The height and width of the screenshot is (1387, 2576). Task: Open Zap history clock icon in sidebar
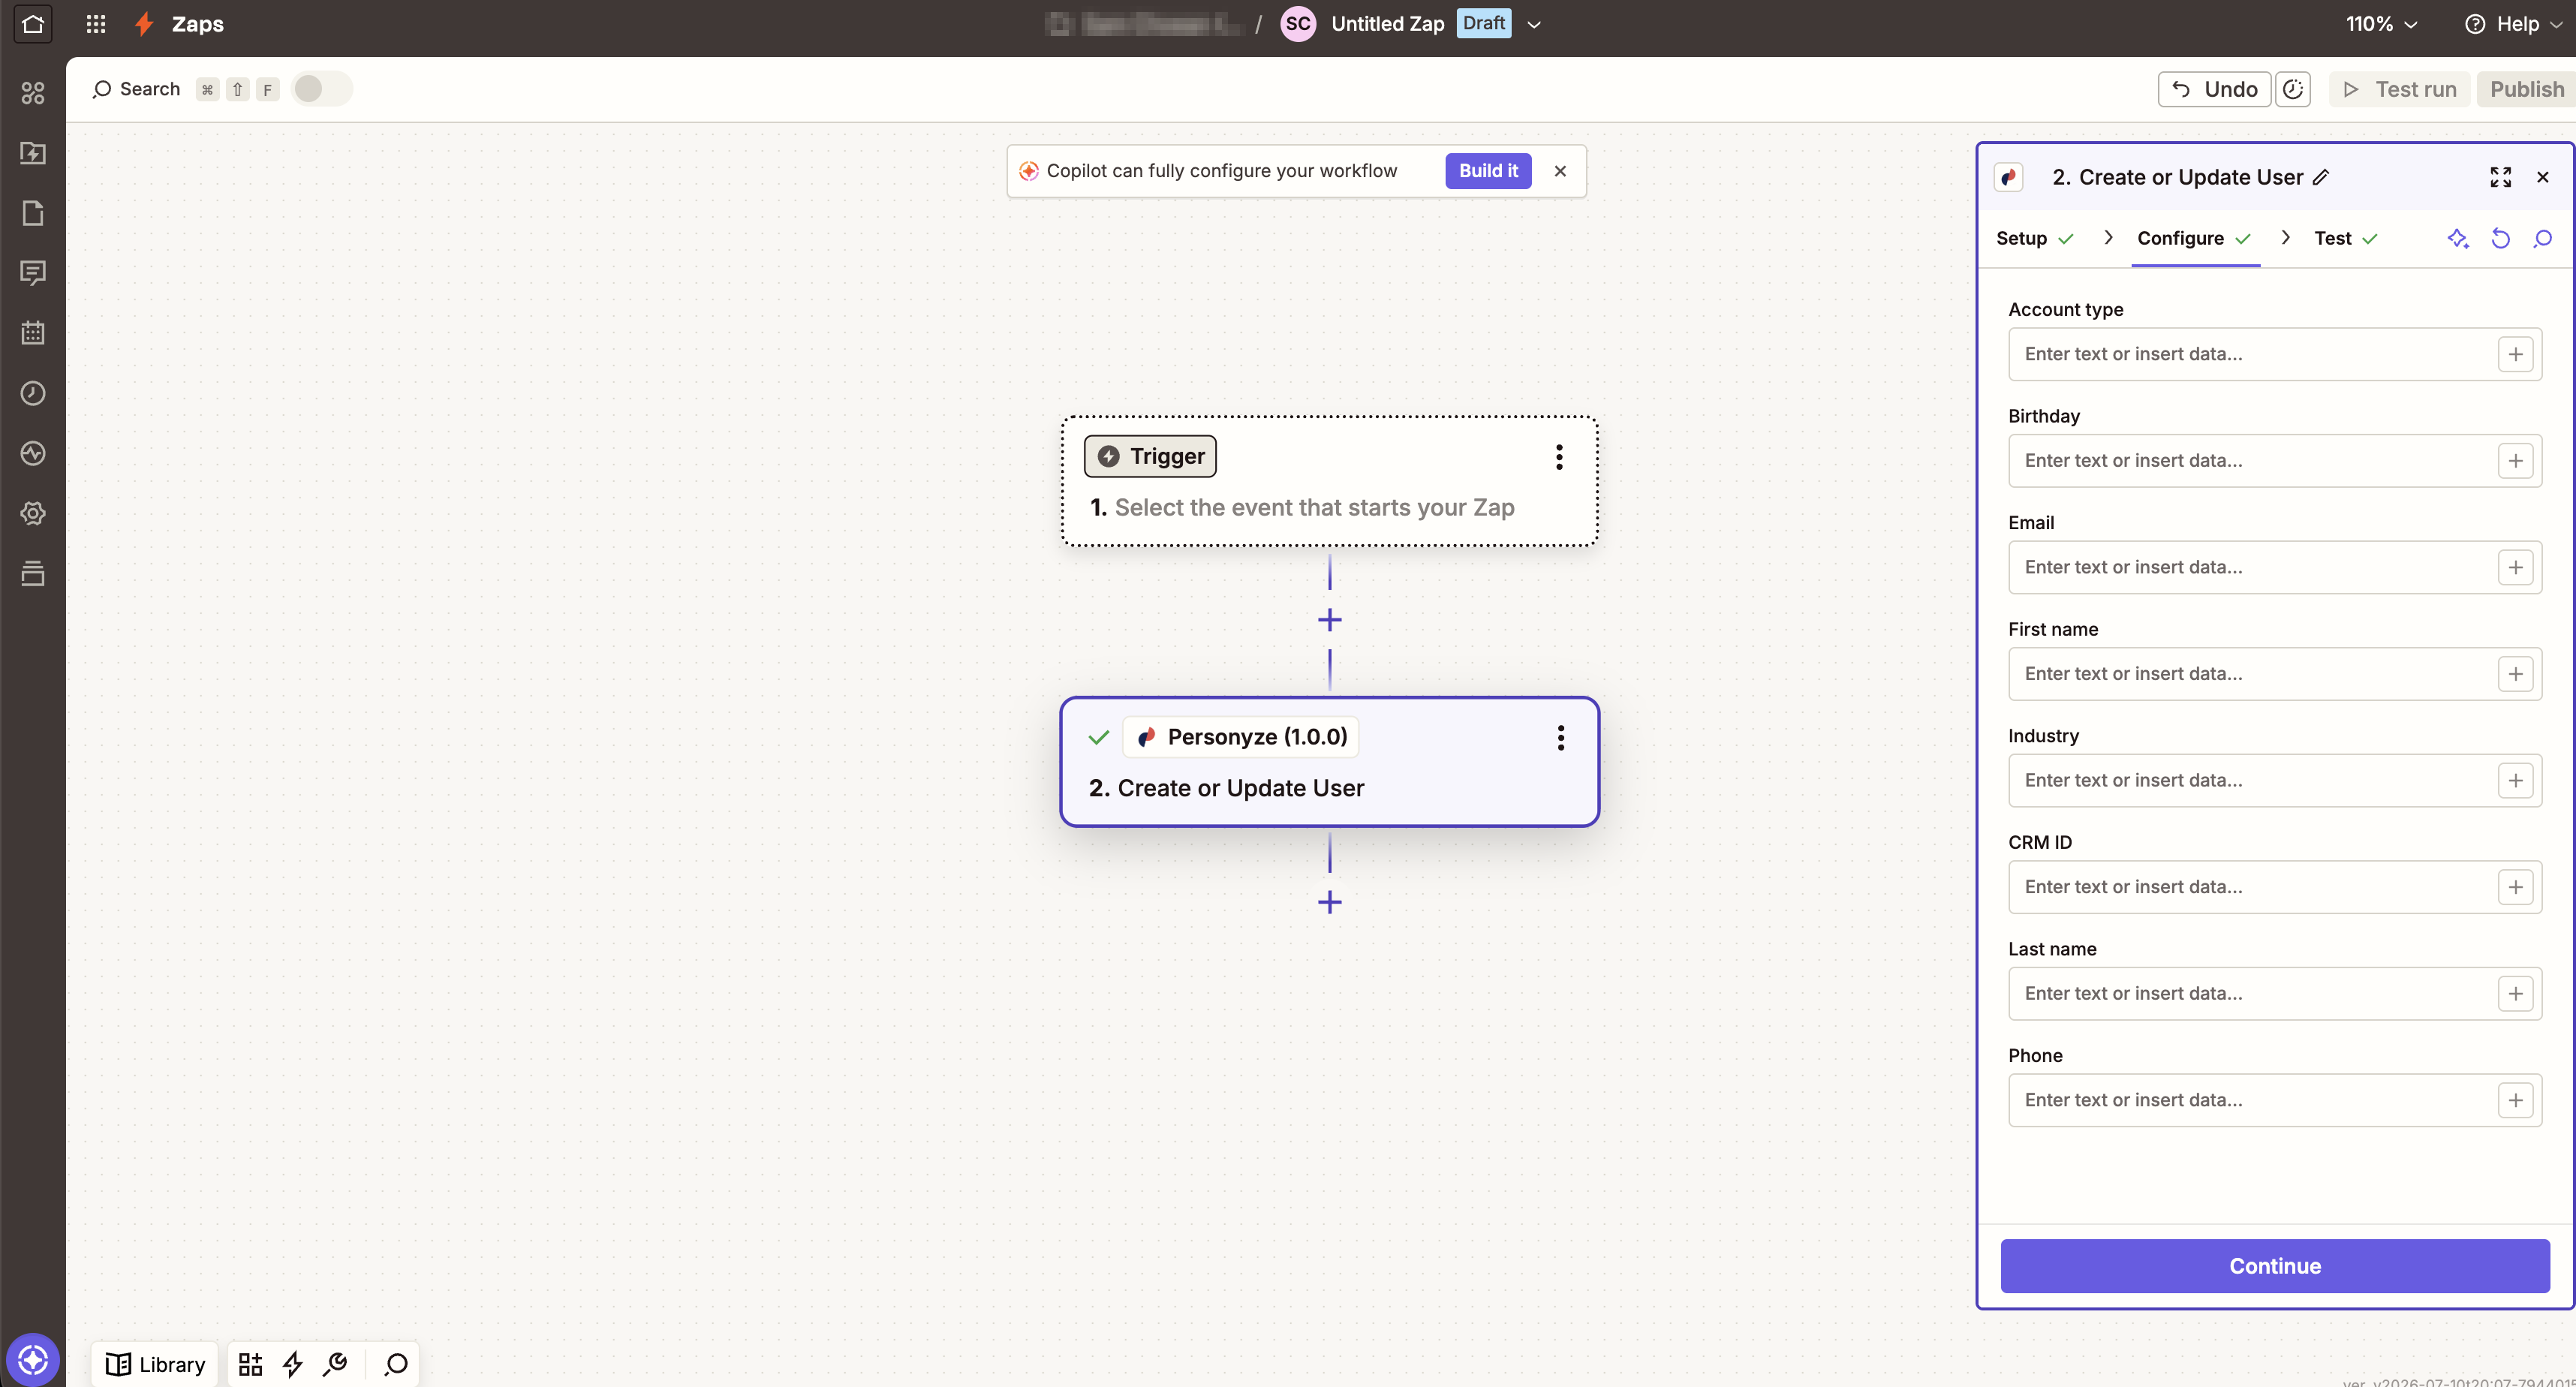pyautogui.click(x=33, y=393)
